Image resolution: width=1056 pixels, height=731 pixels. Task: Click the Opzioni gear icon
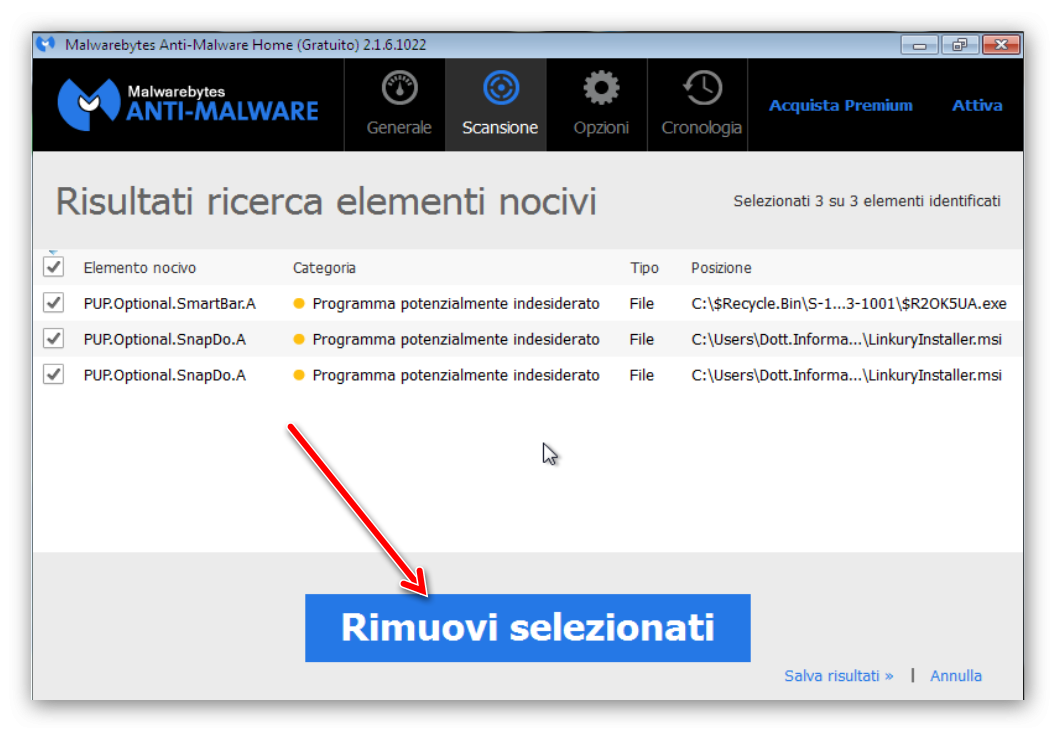coord(601,88)
